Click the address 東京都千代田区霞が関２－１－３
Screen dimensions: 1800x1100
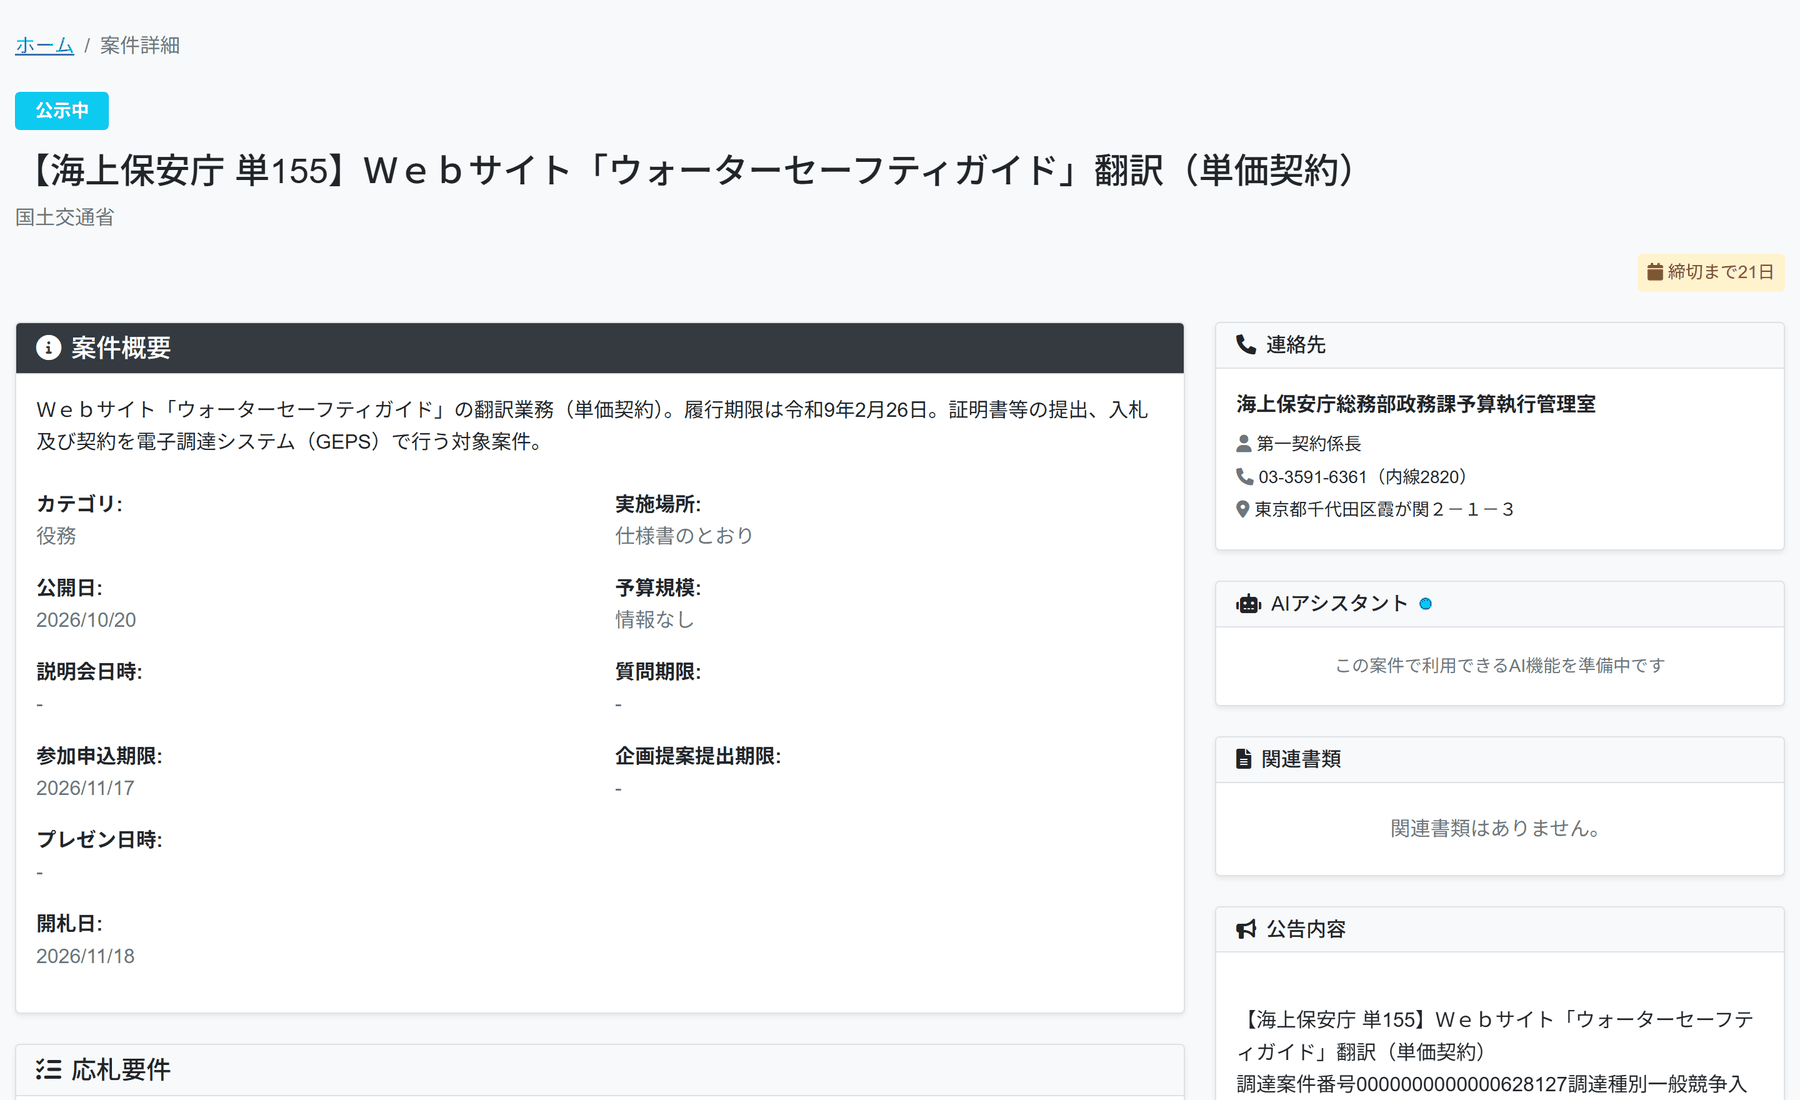(x=1385, y=509)
